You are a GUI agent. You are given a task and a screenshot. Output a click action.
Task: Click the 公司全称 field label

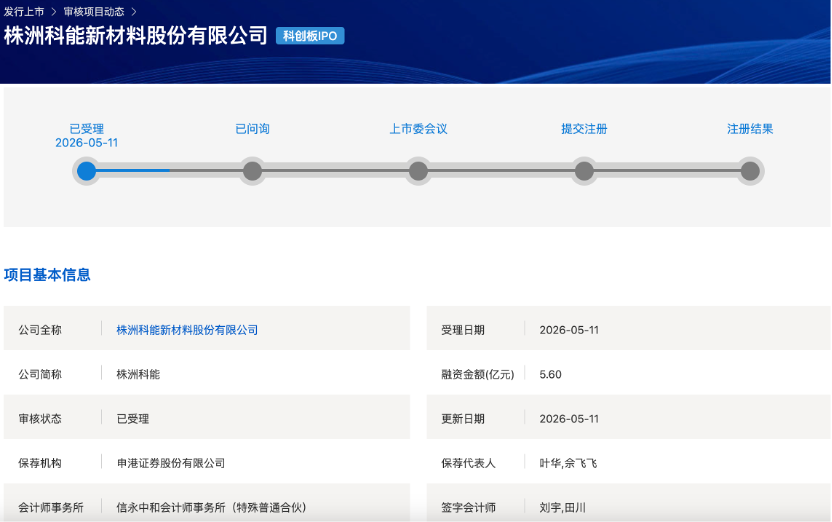coord(40,330)
